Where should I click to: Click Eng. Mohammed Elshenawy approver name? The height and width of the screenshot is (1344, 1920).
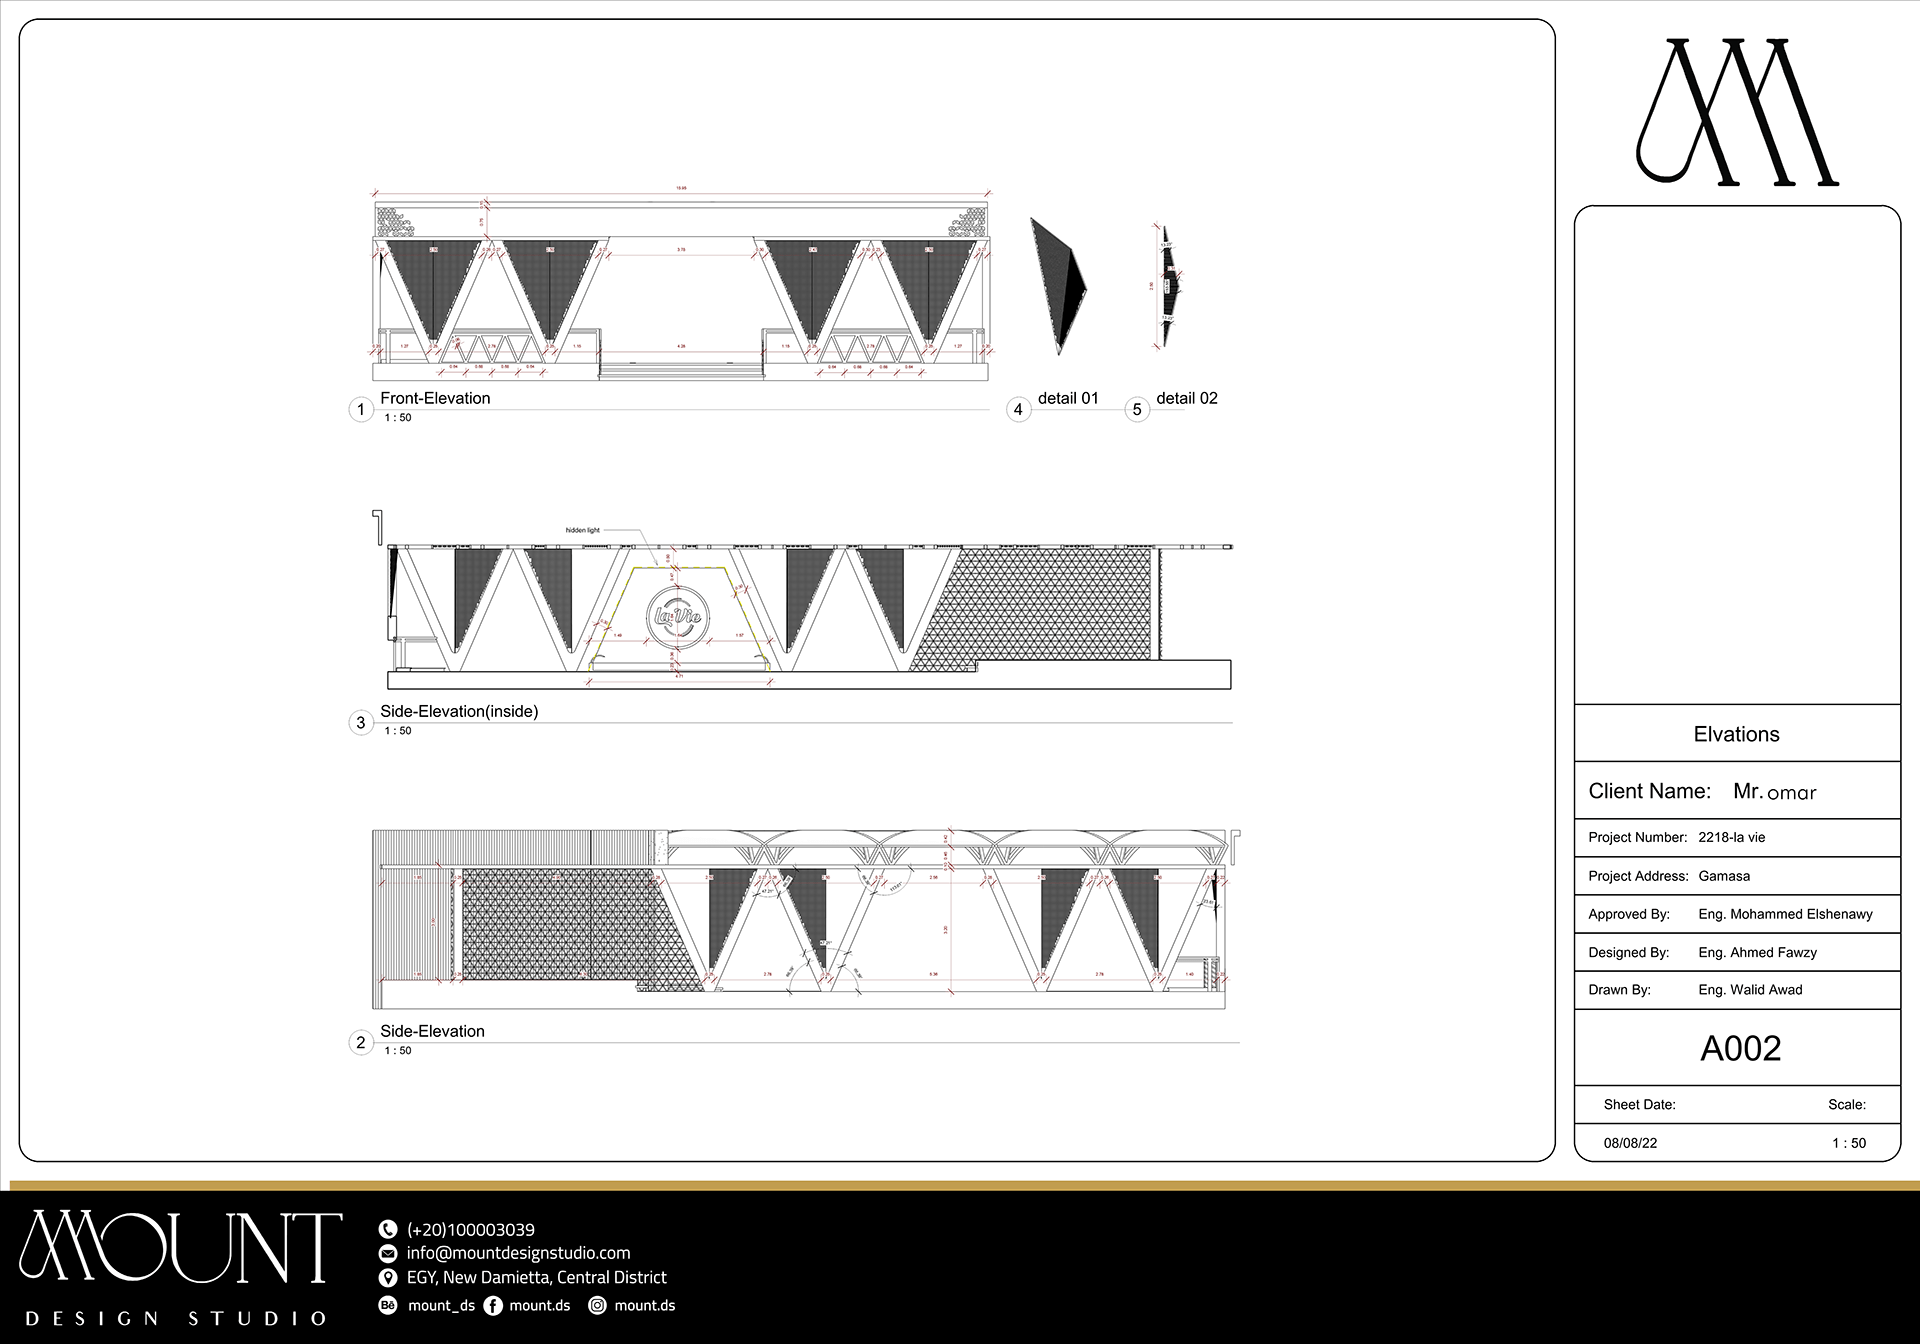click(x=1785, y=914)
